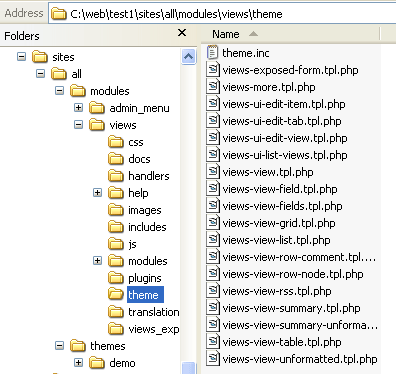Close the Folders pane

coord(182,33)
